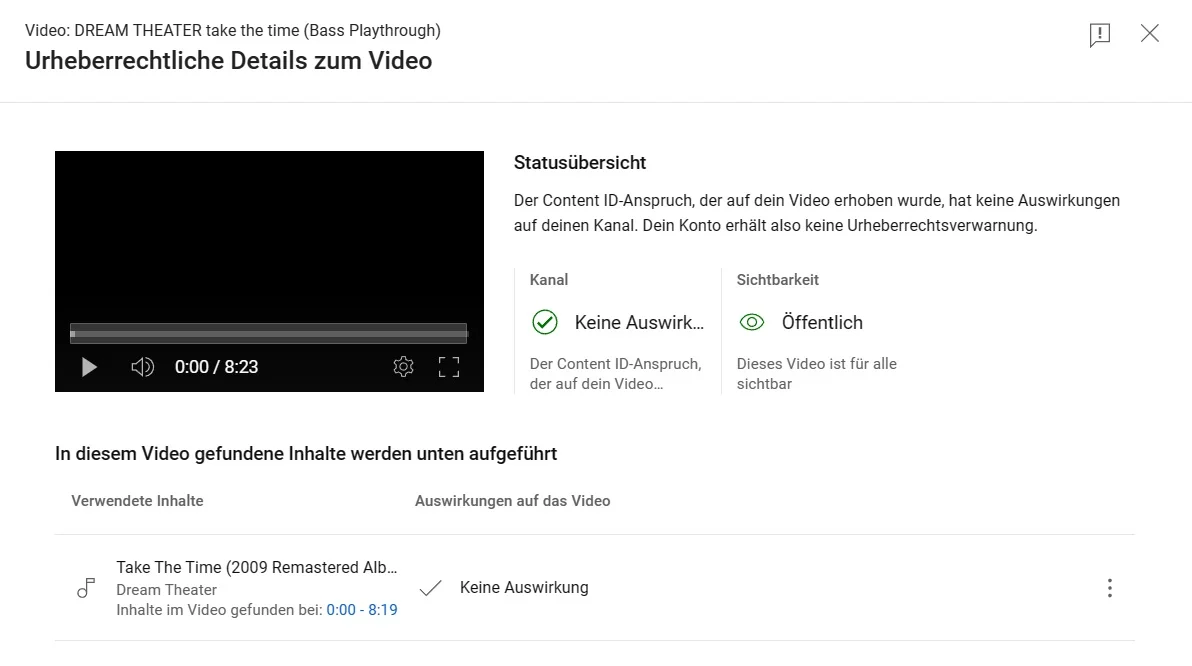Close the Urheberrechtliche Details dialog
1192x666 pixels.
1150,33
